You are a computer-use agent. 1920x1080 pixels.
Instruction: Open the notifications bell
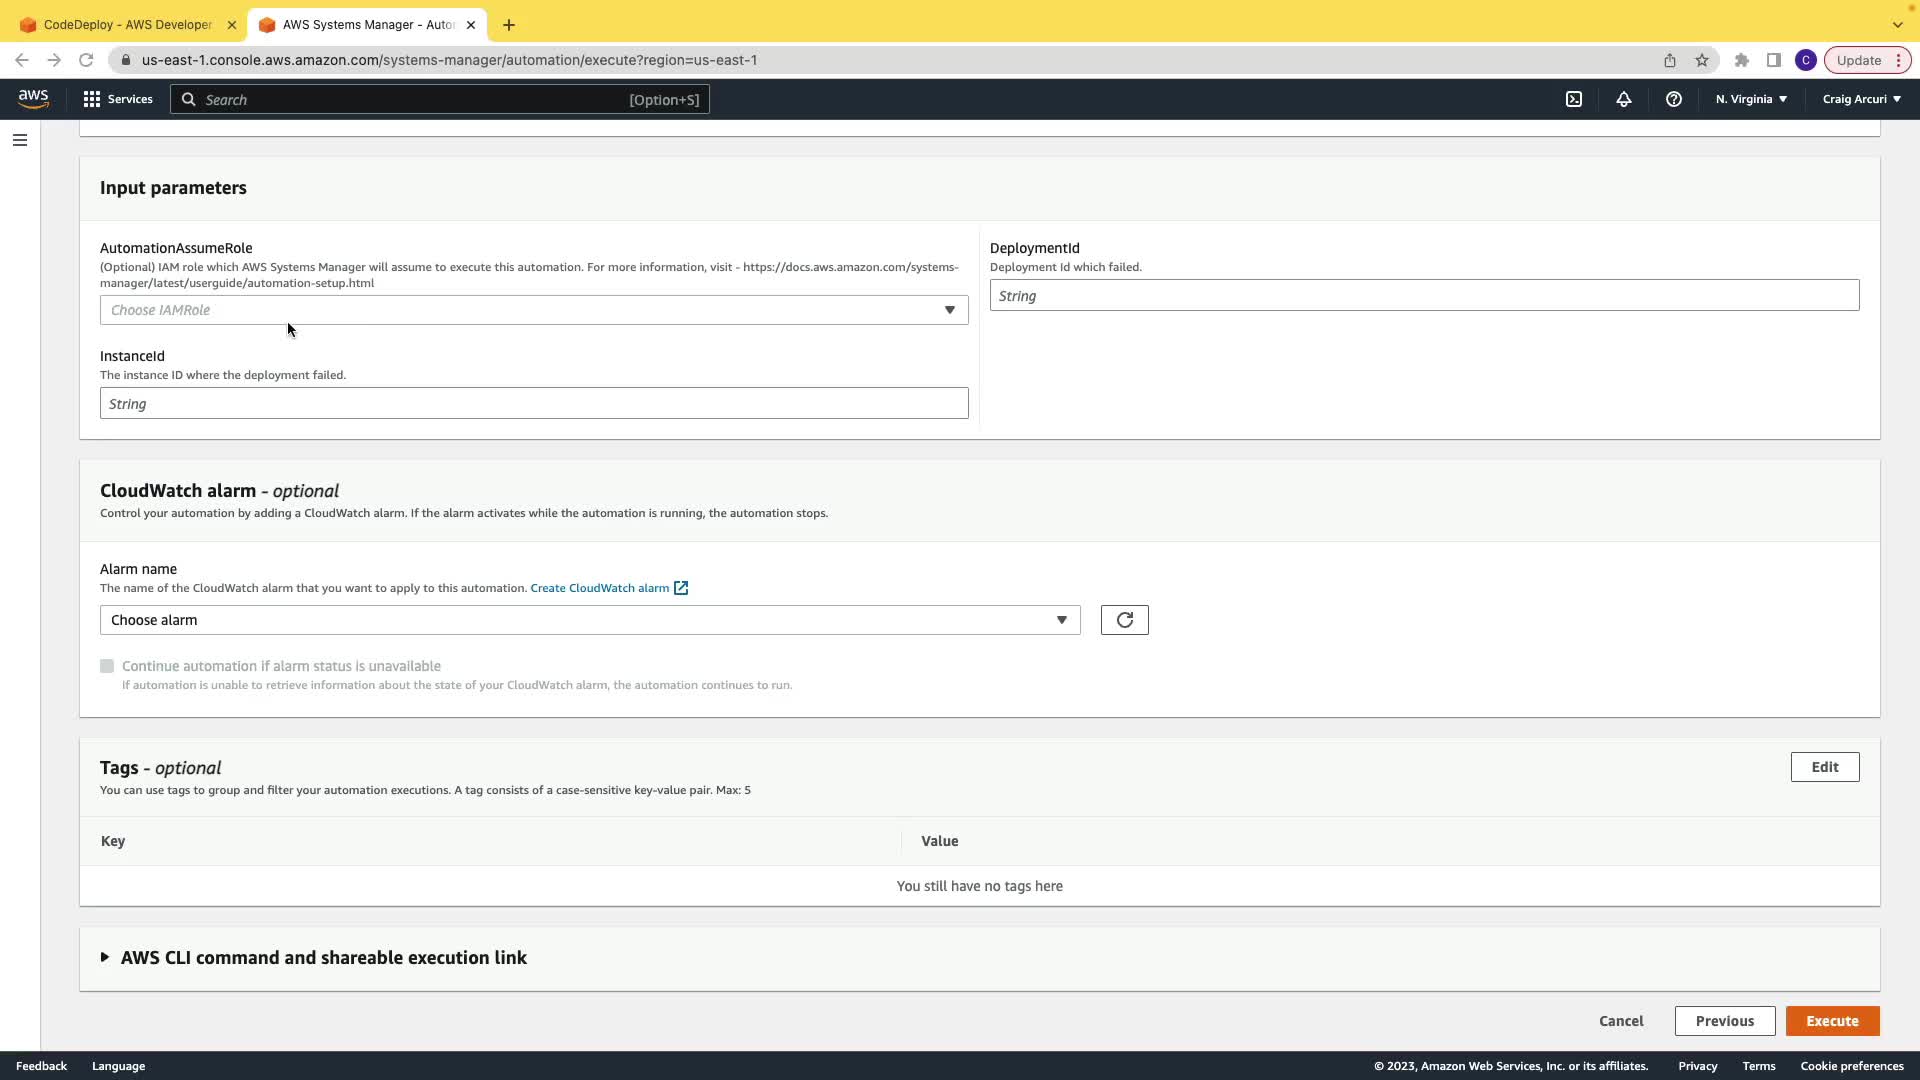[x=1624, y=99]
